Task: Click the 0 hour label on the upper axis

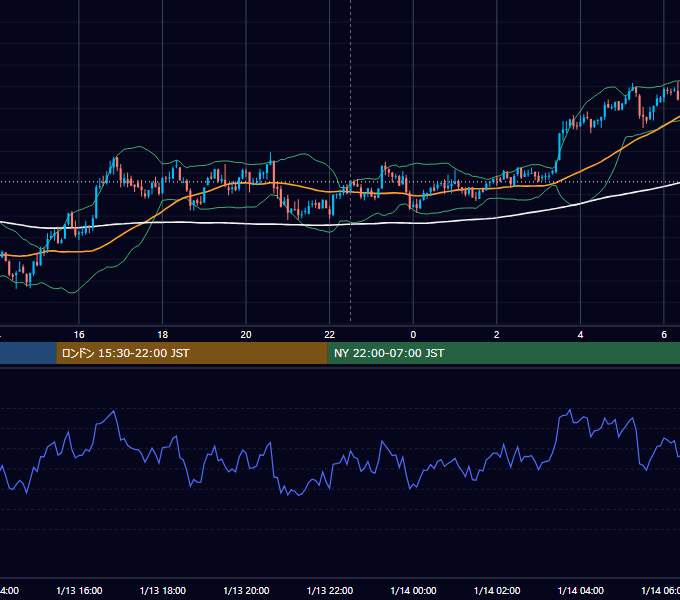Action: 413,335
